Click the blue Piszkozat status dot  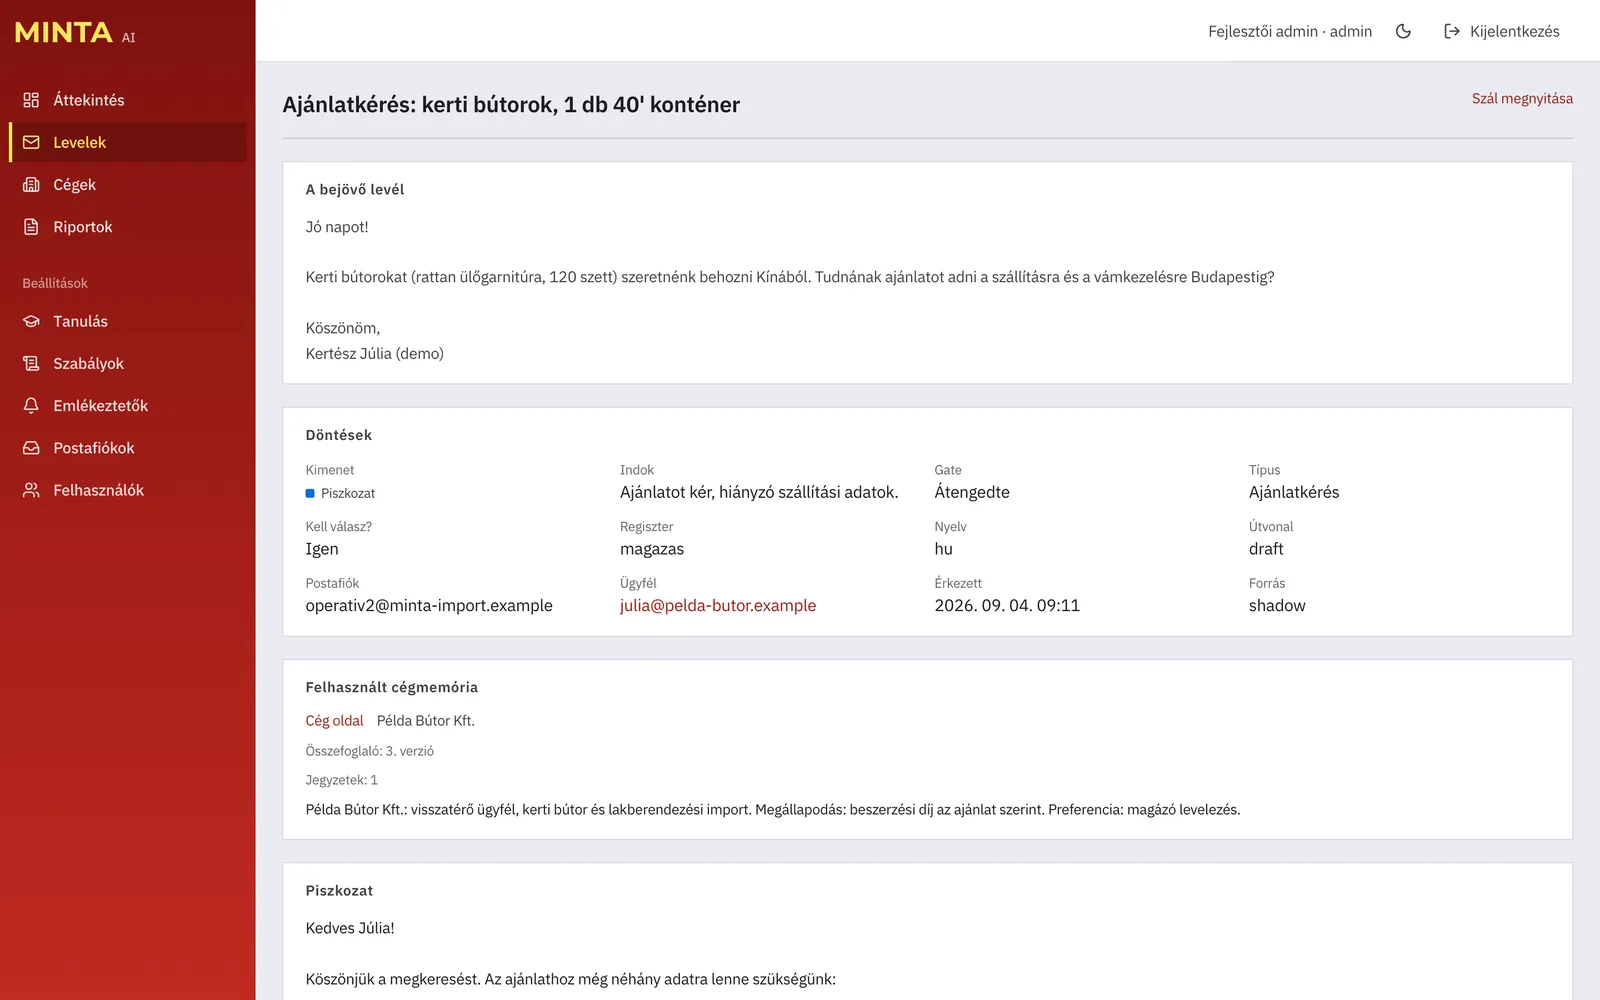tap(310, 493)
